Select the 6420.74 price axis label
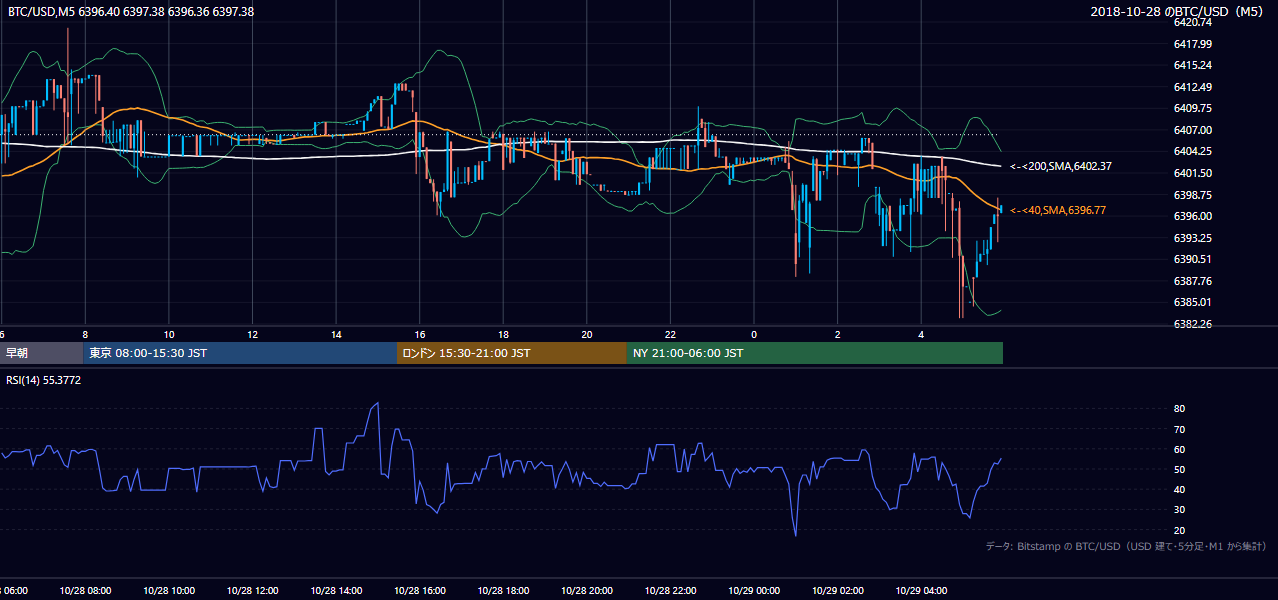This screenshot has width=1278, height=600. [x=1193, y=22]
